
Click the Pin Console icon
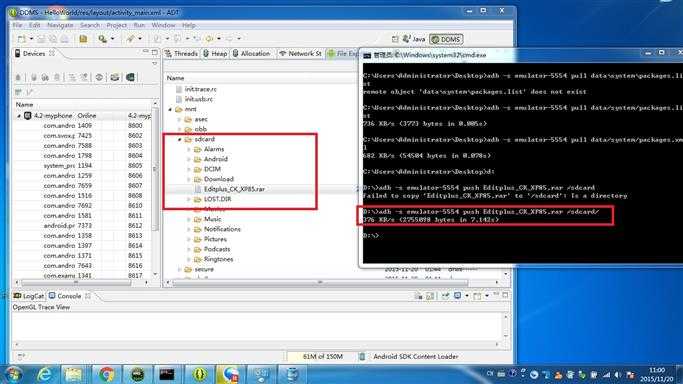445,296
